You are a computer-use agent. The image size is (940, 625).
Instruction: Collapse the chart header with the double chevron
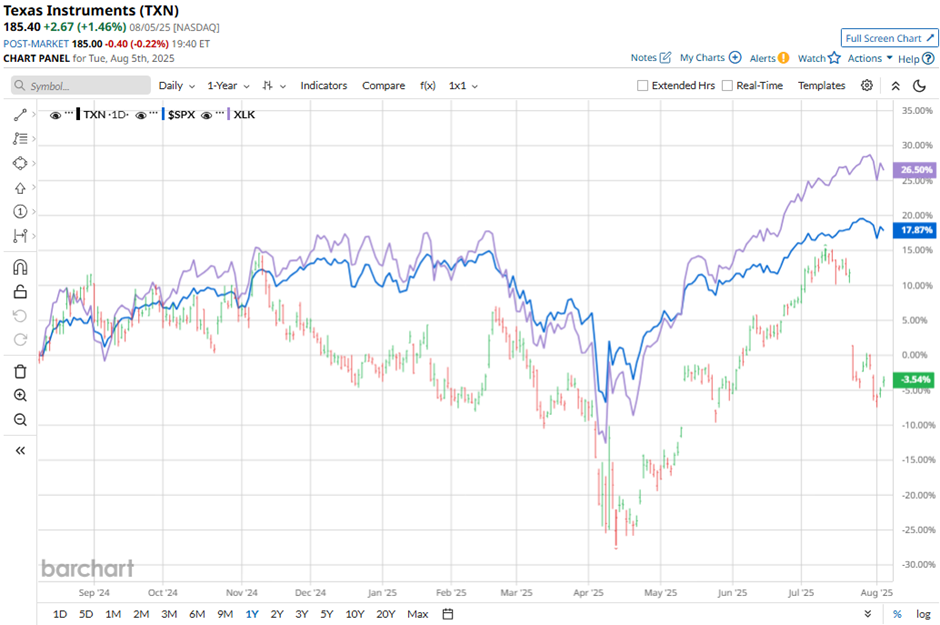click(x=896, y=86)
